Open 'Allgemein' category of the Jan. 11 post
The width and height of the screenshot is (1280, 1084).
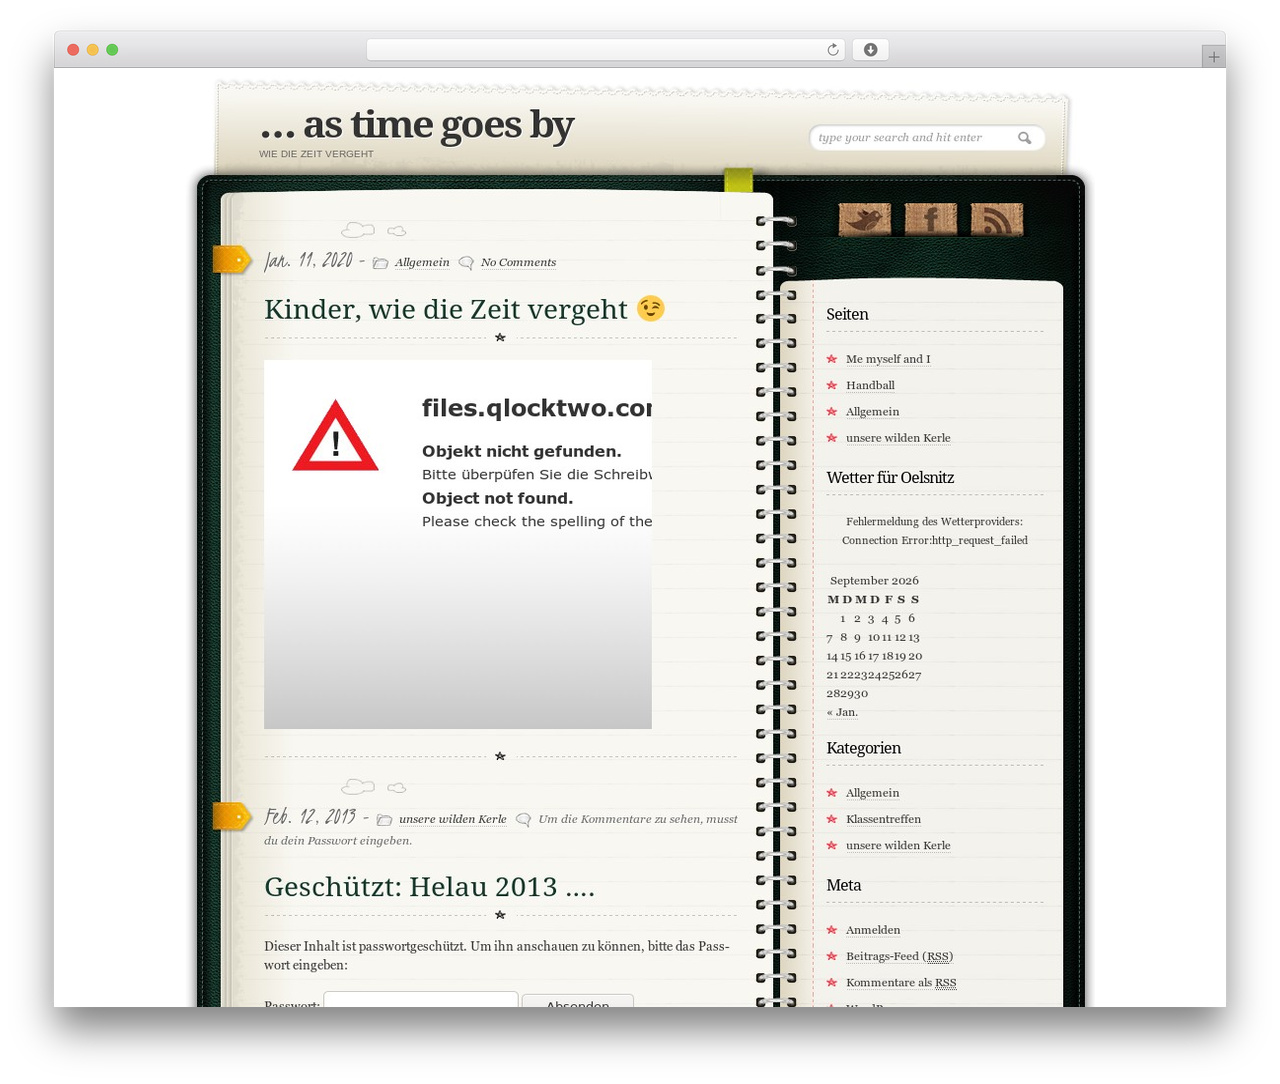422,263
